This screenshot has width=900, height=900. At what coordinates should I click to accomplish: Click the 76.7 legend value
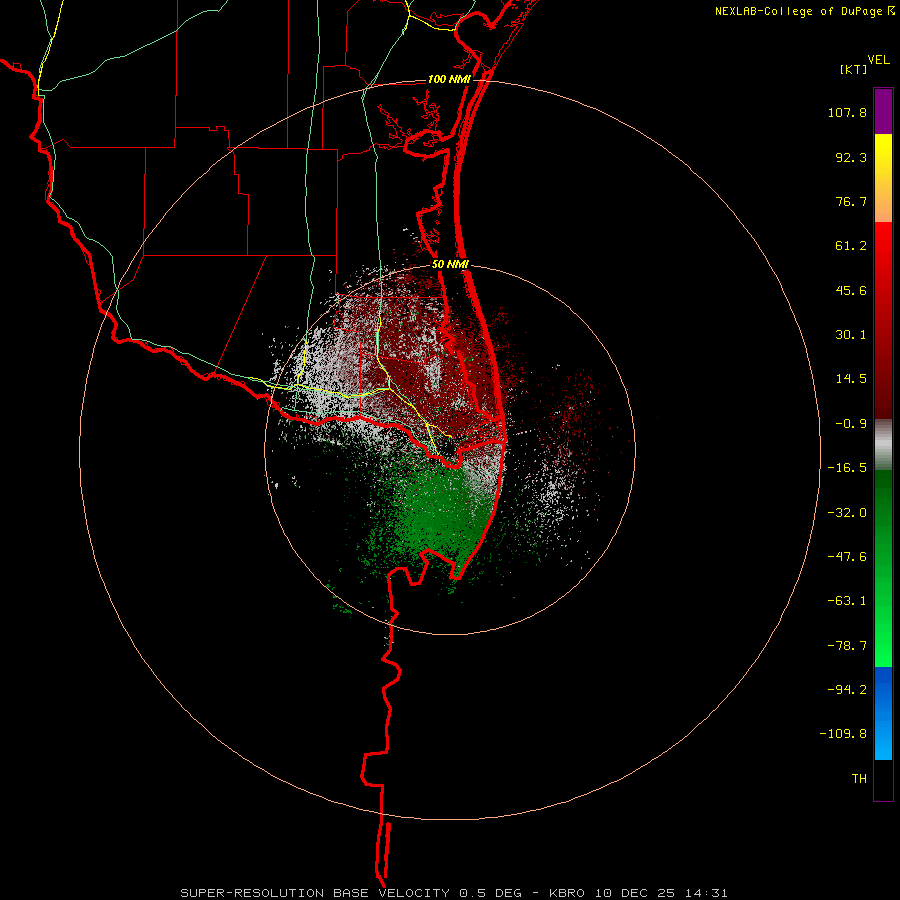tap(851, 201)
